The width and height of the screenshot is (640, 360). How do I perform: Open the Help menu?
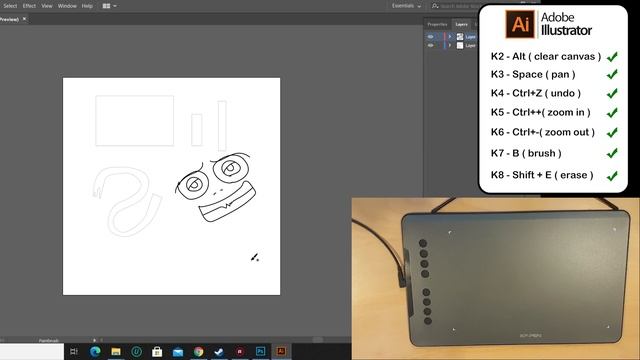tap(87, 6)
